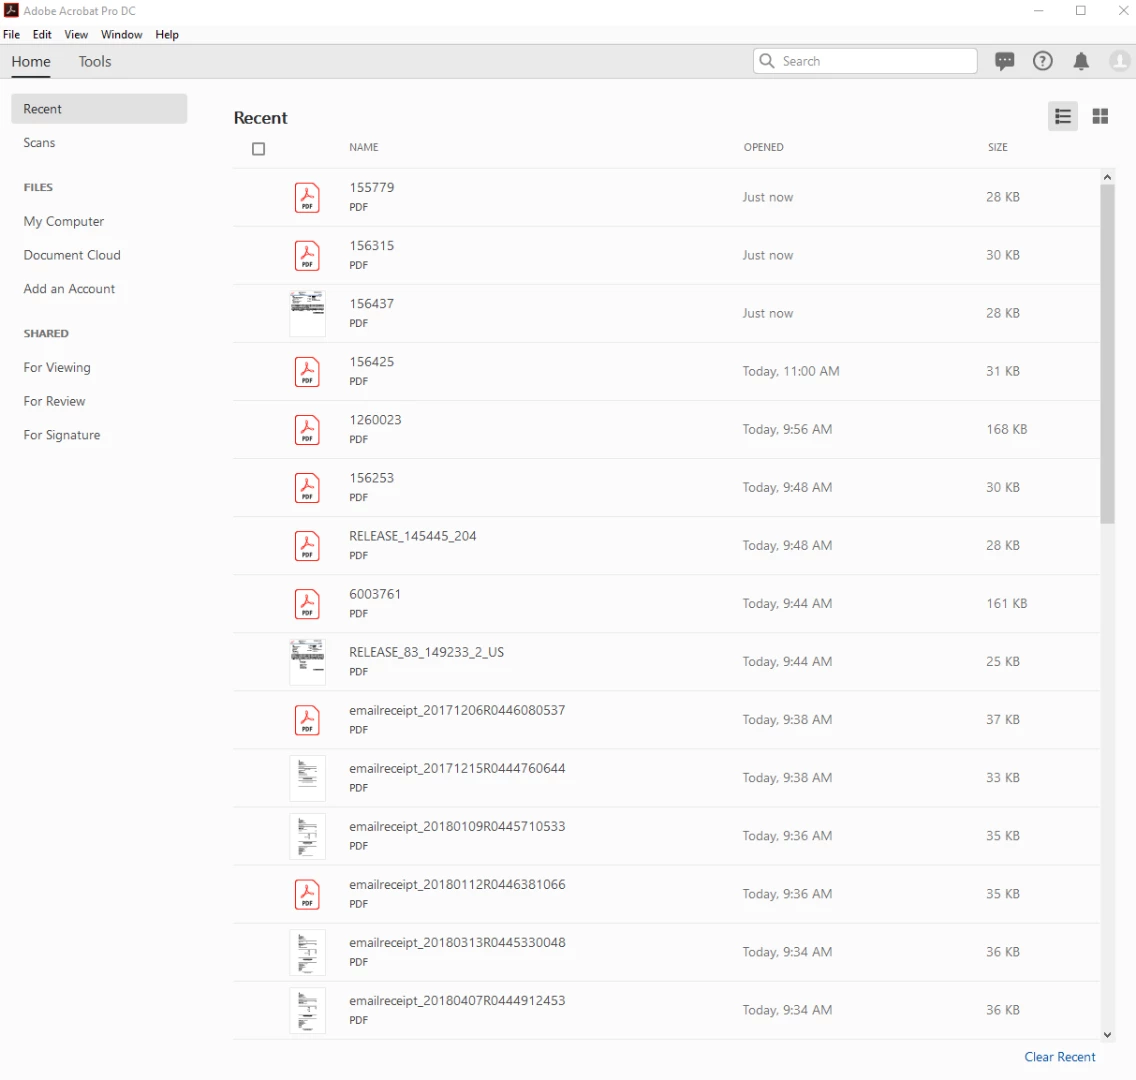Click the PDF icon for 6003761
This screenshot has height=1080, width=1136.
(307, 603)
